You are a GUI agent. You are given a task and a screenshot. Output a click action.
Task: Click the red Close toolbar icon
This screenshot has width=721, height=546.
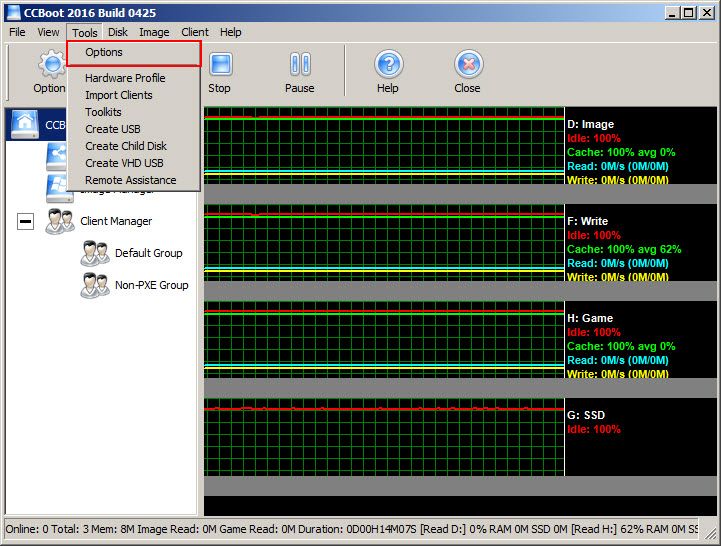(469, 64)
